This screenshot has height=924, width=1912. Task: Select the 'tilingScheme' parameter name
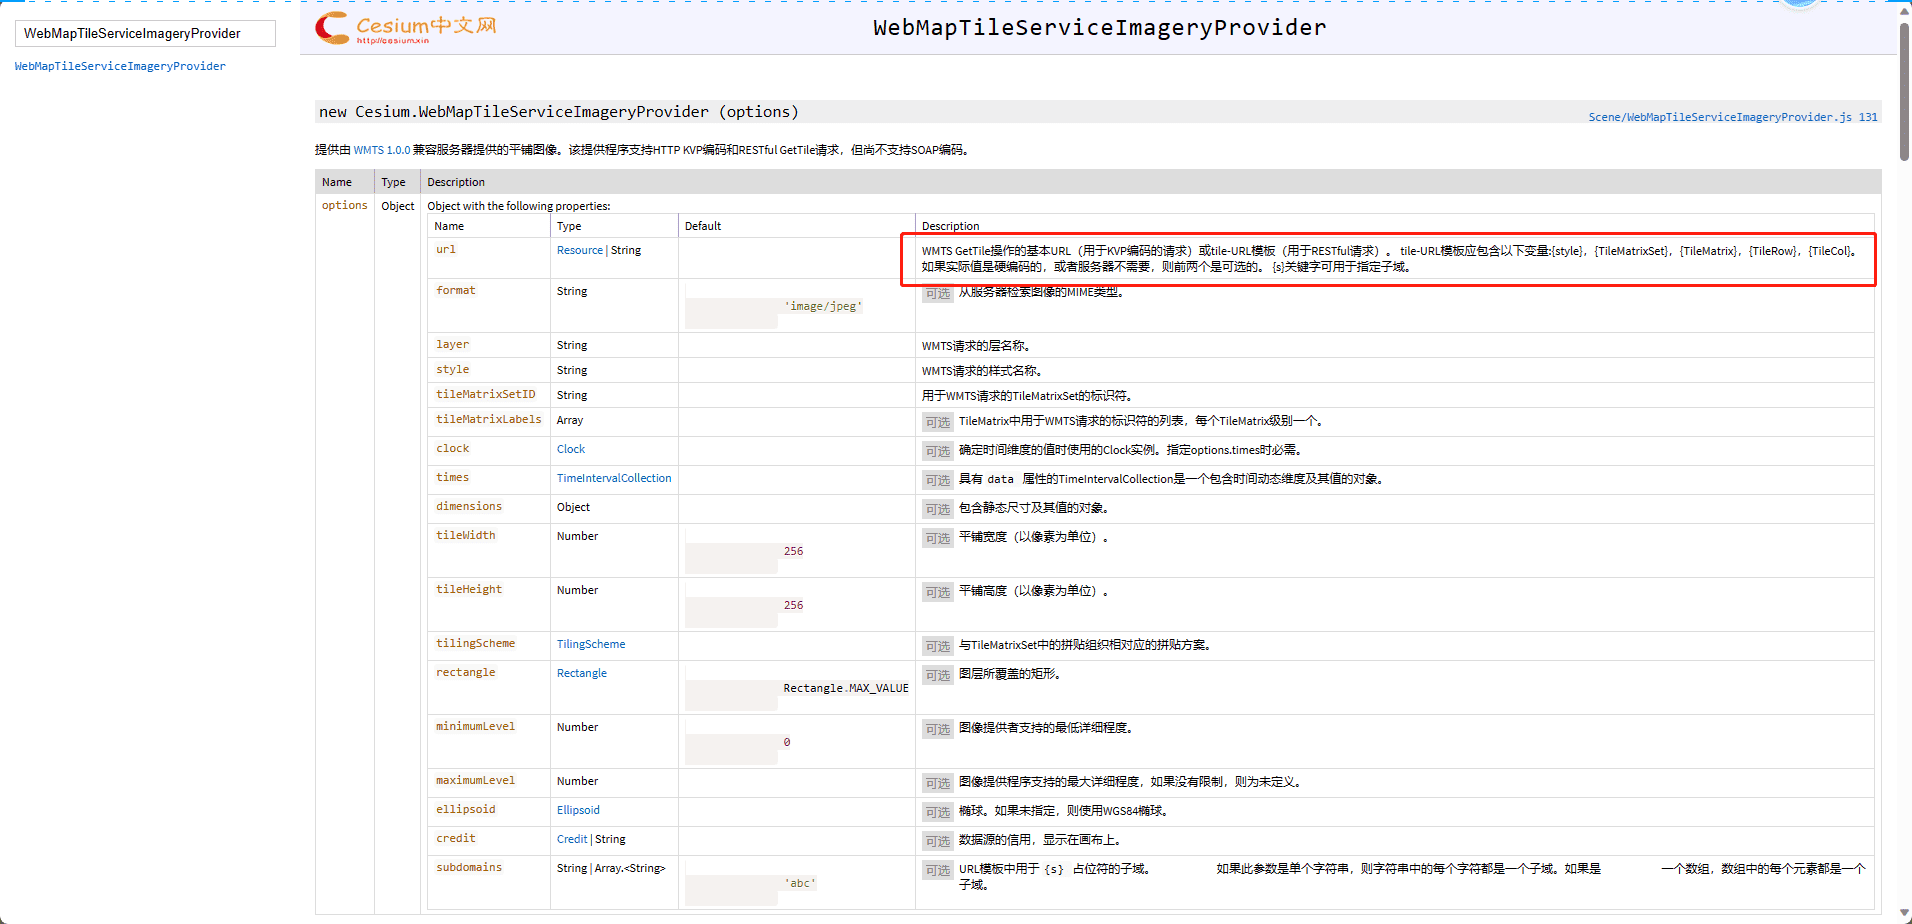476,643
